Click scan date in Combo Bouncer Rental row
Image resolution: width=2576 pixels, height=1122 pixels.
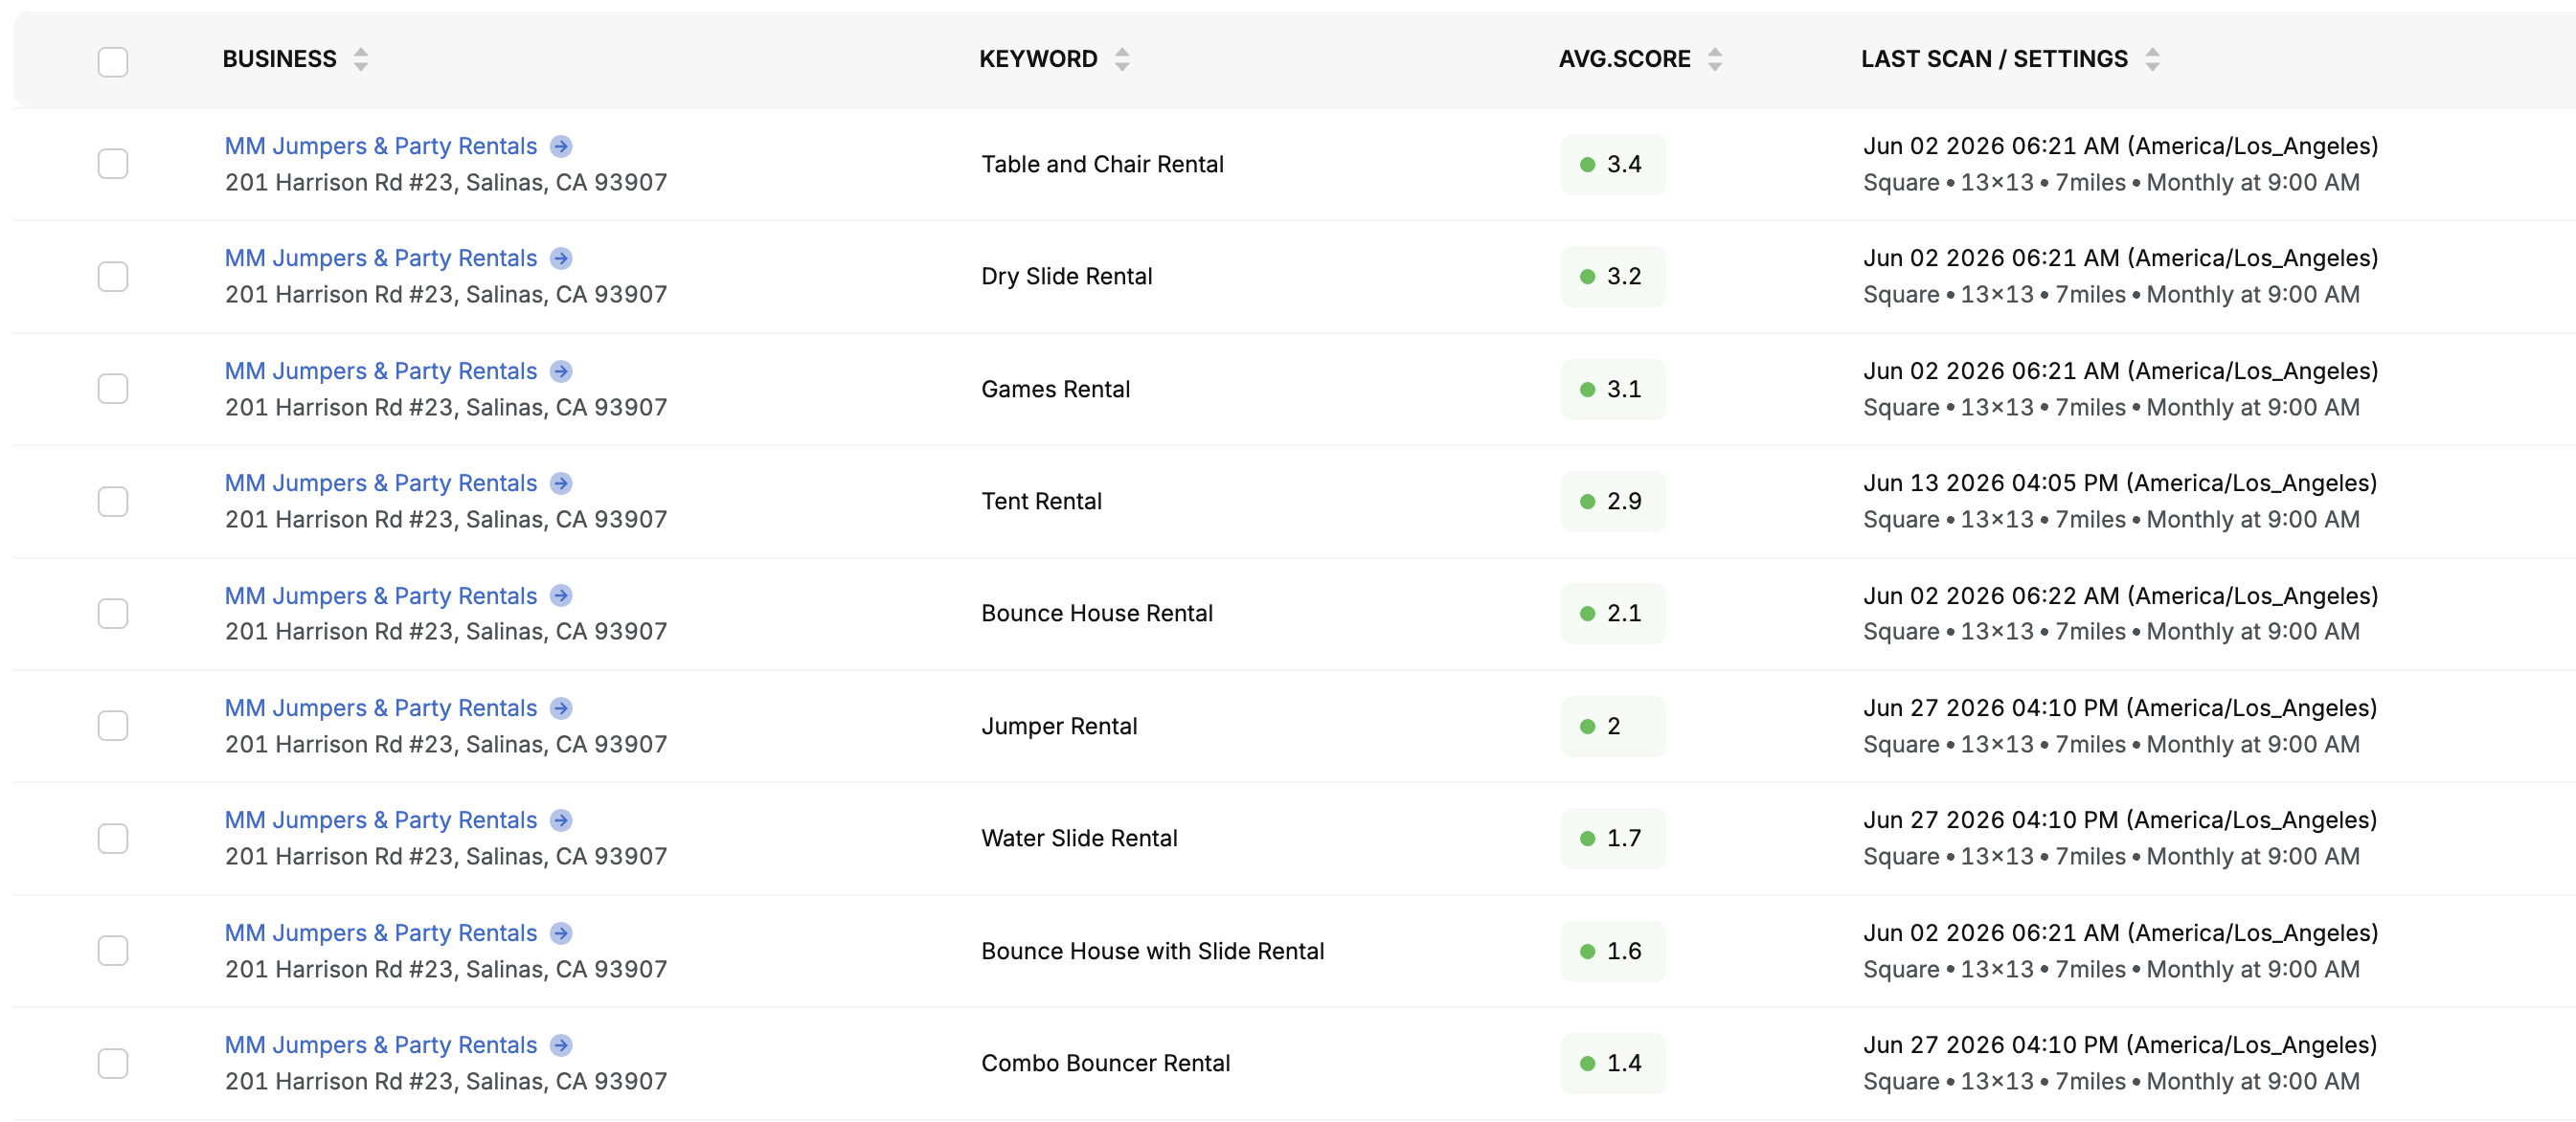2119,1045
